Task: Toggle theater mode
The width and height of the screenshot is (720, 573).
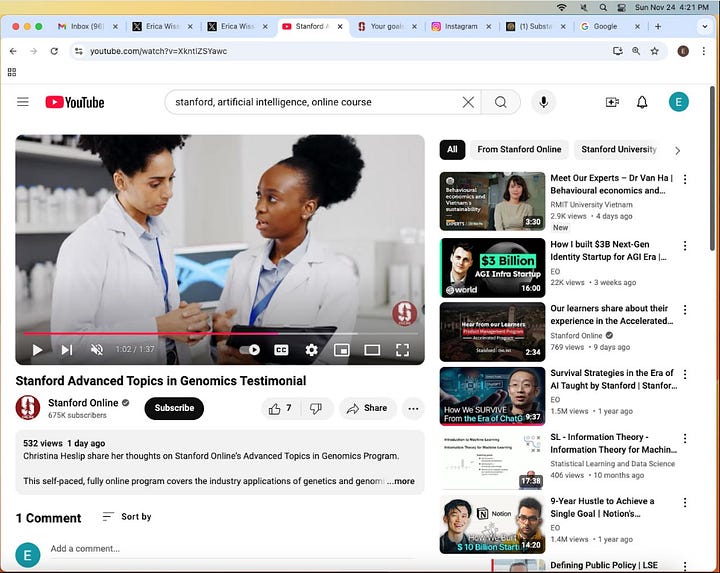Action: pos(372,350)
